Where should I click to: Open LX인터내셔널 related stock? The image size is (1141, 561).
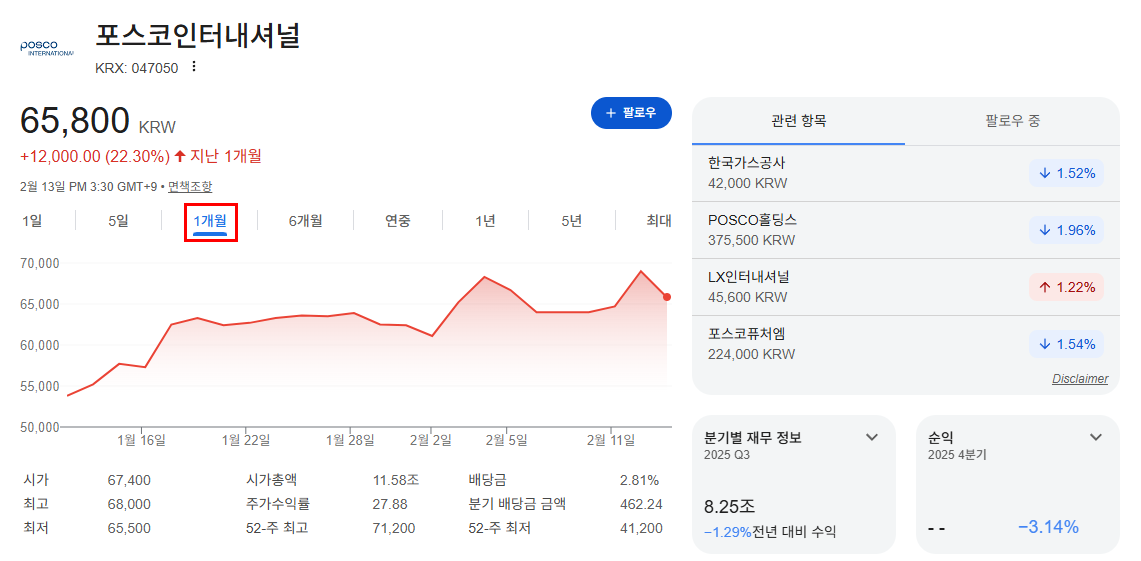905,287
